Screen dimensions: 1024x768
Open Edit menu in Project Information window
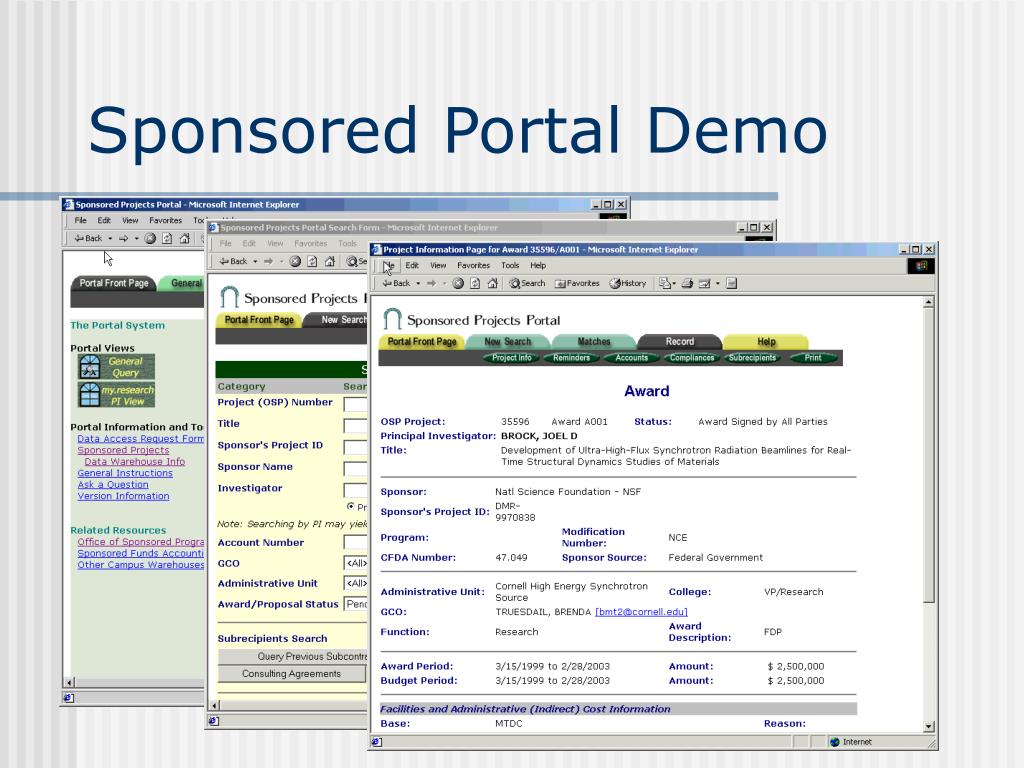click(411, 266)
